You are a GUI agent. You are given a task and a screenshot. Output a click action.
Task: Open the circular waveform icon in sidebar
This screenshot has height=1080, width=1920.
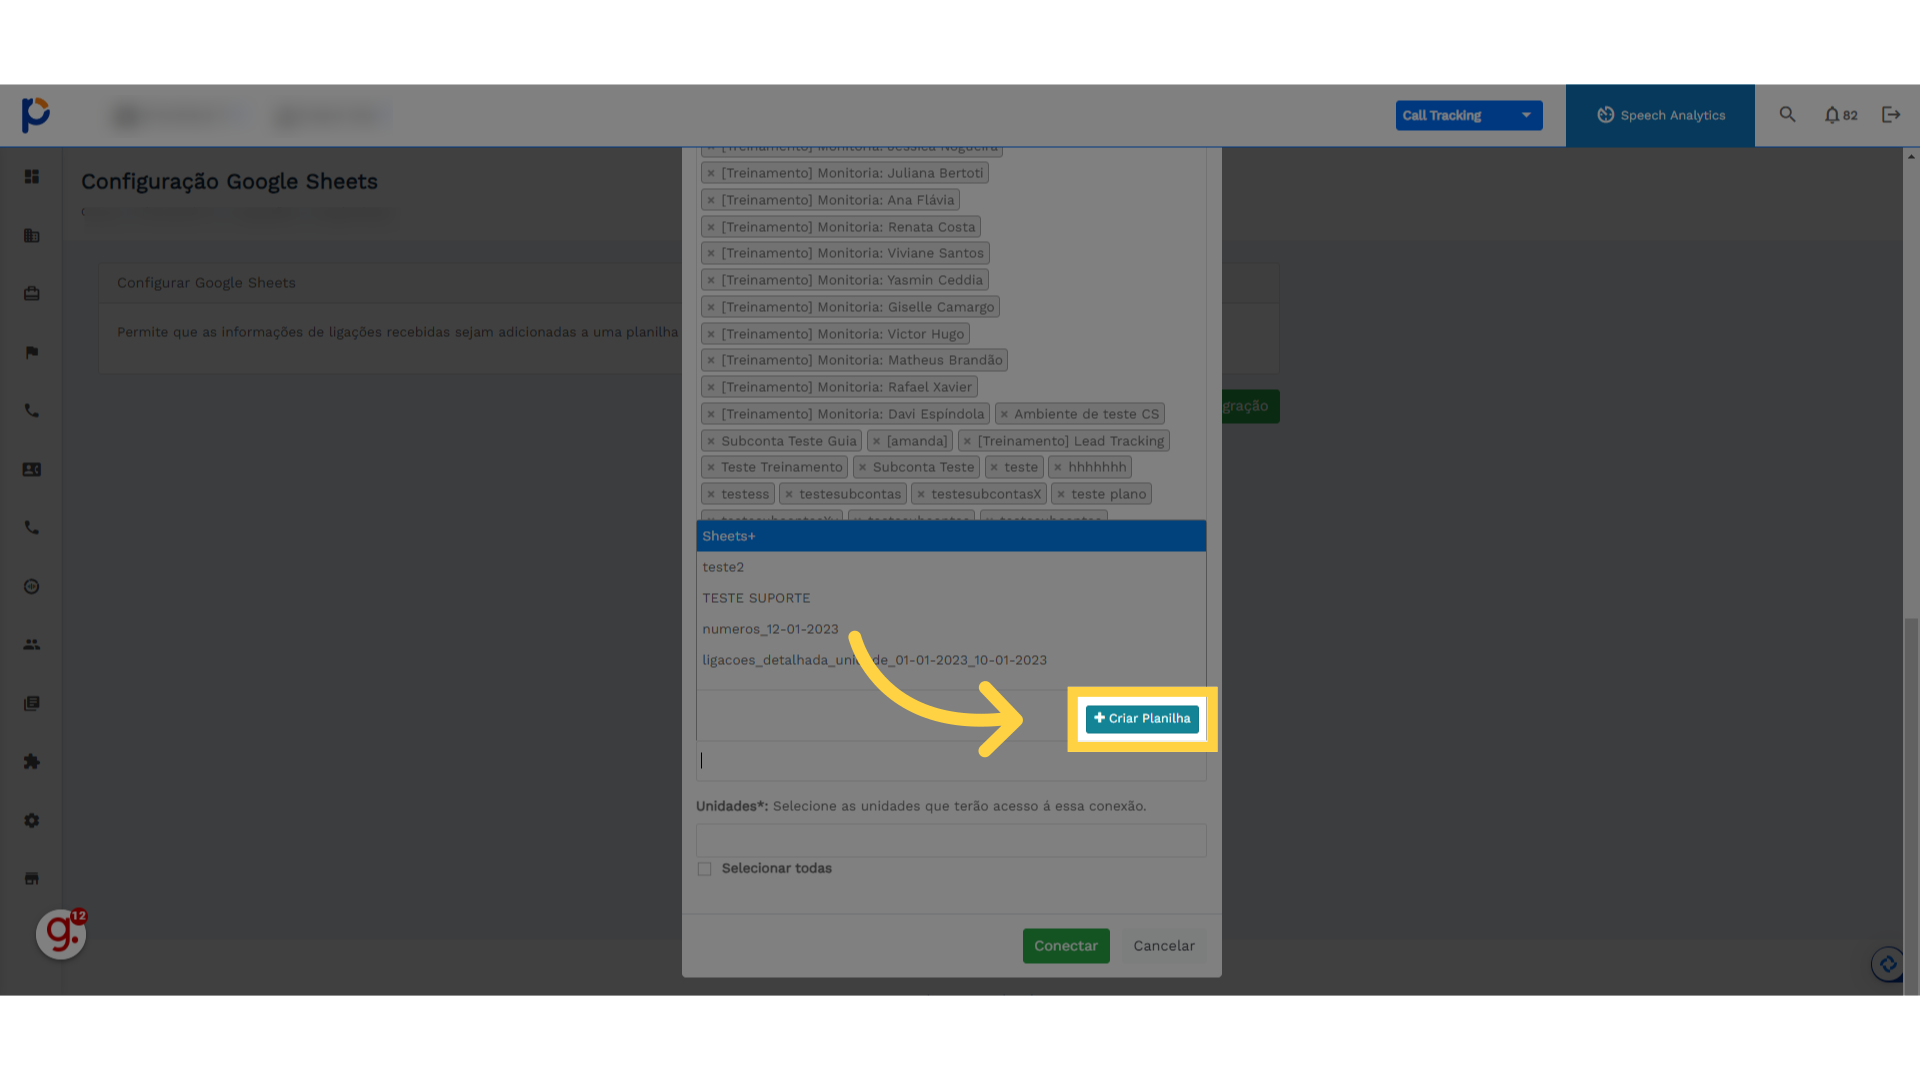(x=32, y=587)
